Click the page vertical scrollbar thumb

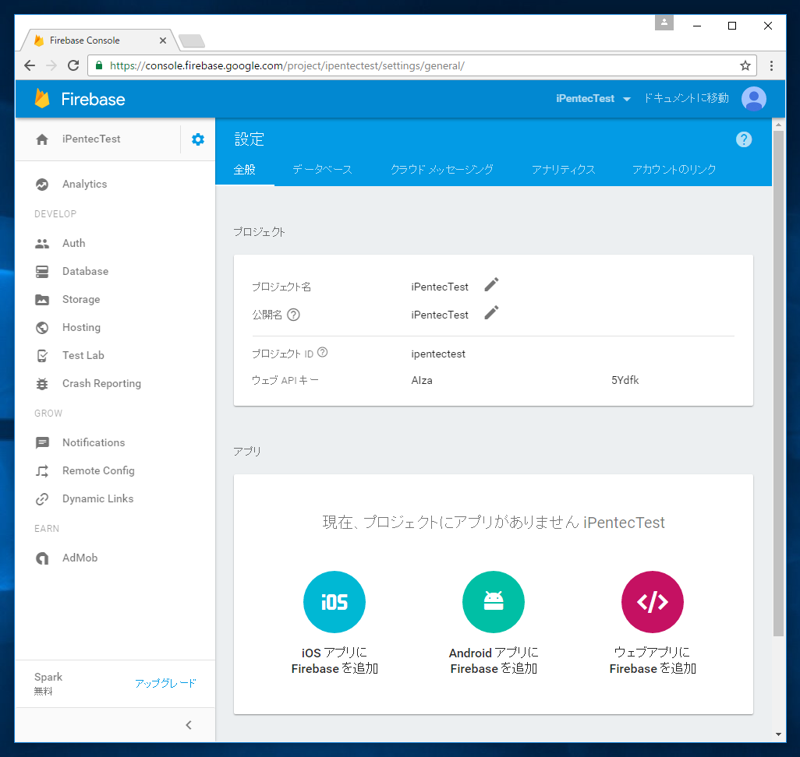(778, 383)
